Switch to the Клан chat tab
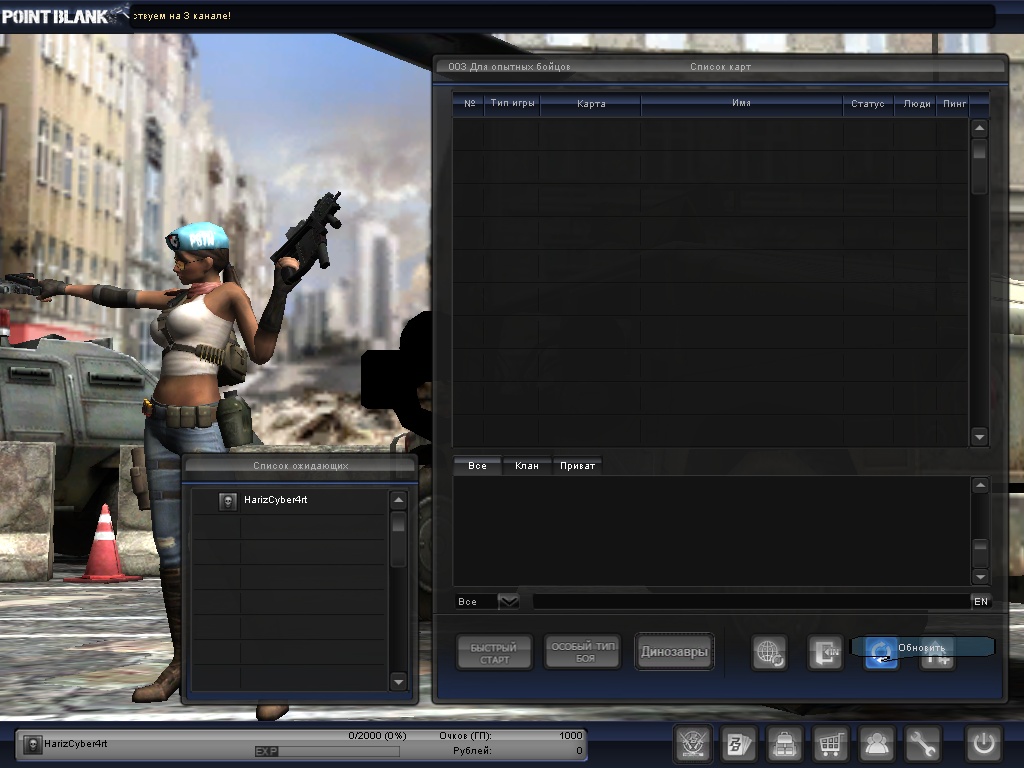This screenshot has height=768, width=1024. [x=527, y=466]
